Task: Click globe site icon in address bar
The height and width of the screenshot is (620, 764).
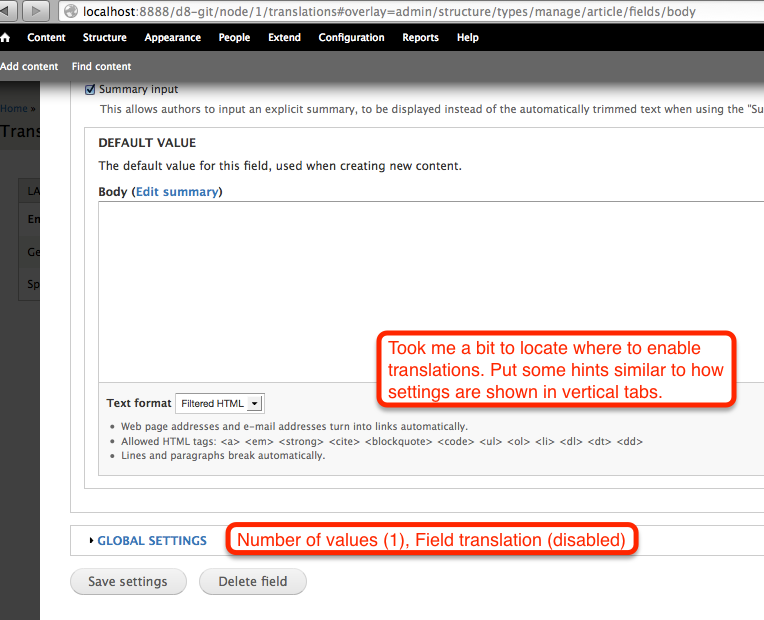Action: tap(71, 11)
